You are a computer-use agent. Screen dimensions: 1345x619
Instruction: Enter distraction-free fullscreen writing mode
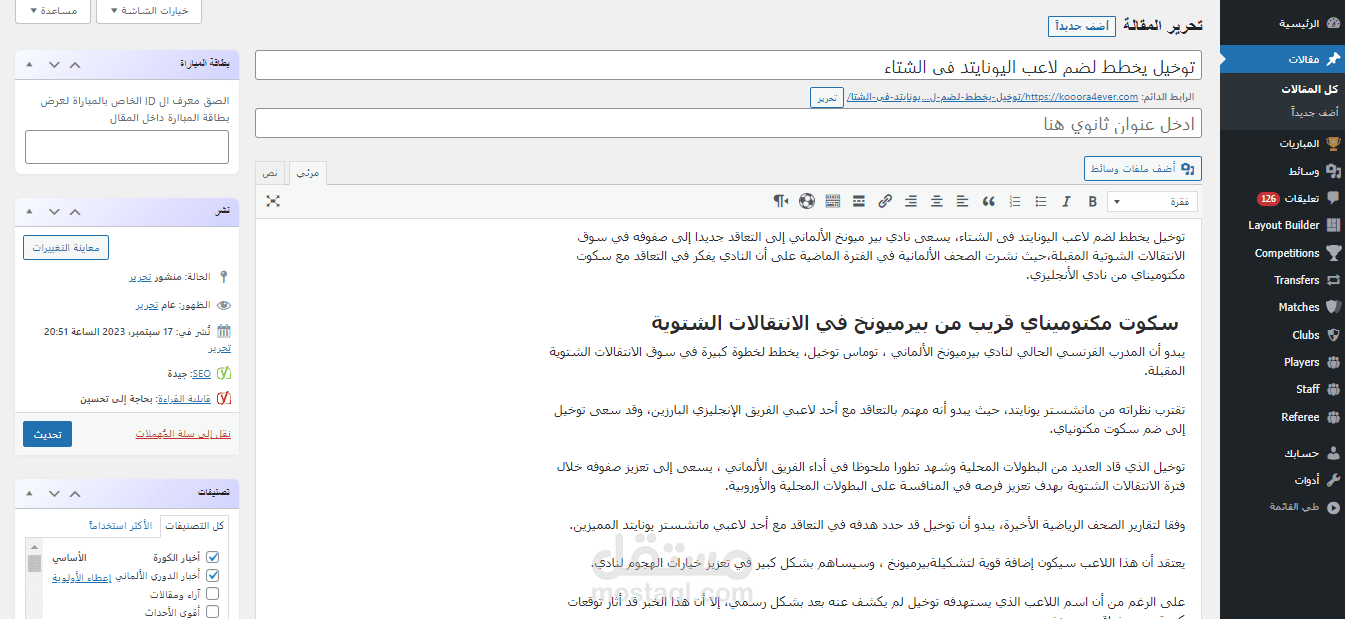click(x=273, y=201)
